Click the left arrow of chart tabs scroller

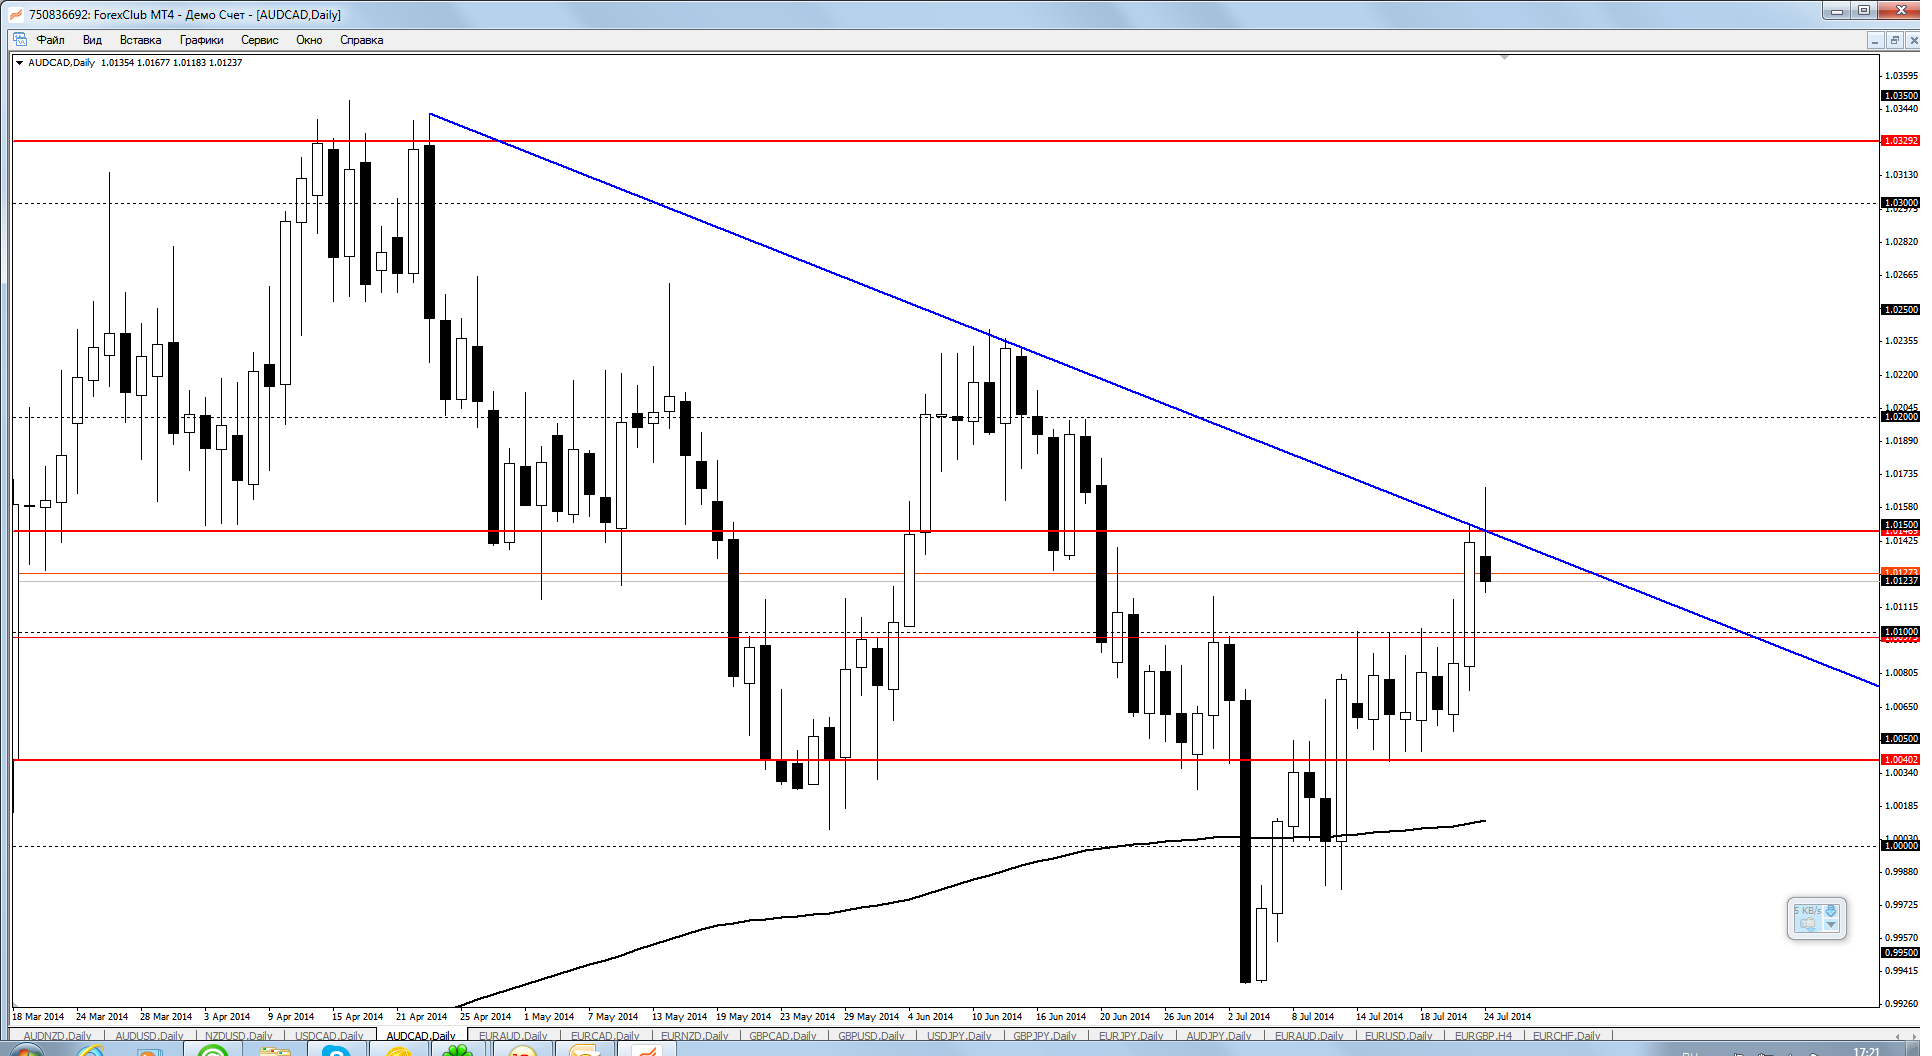[1899, 1036]
